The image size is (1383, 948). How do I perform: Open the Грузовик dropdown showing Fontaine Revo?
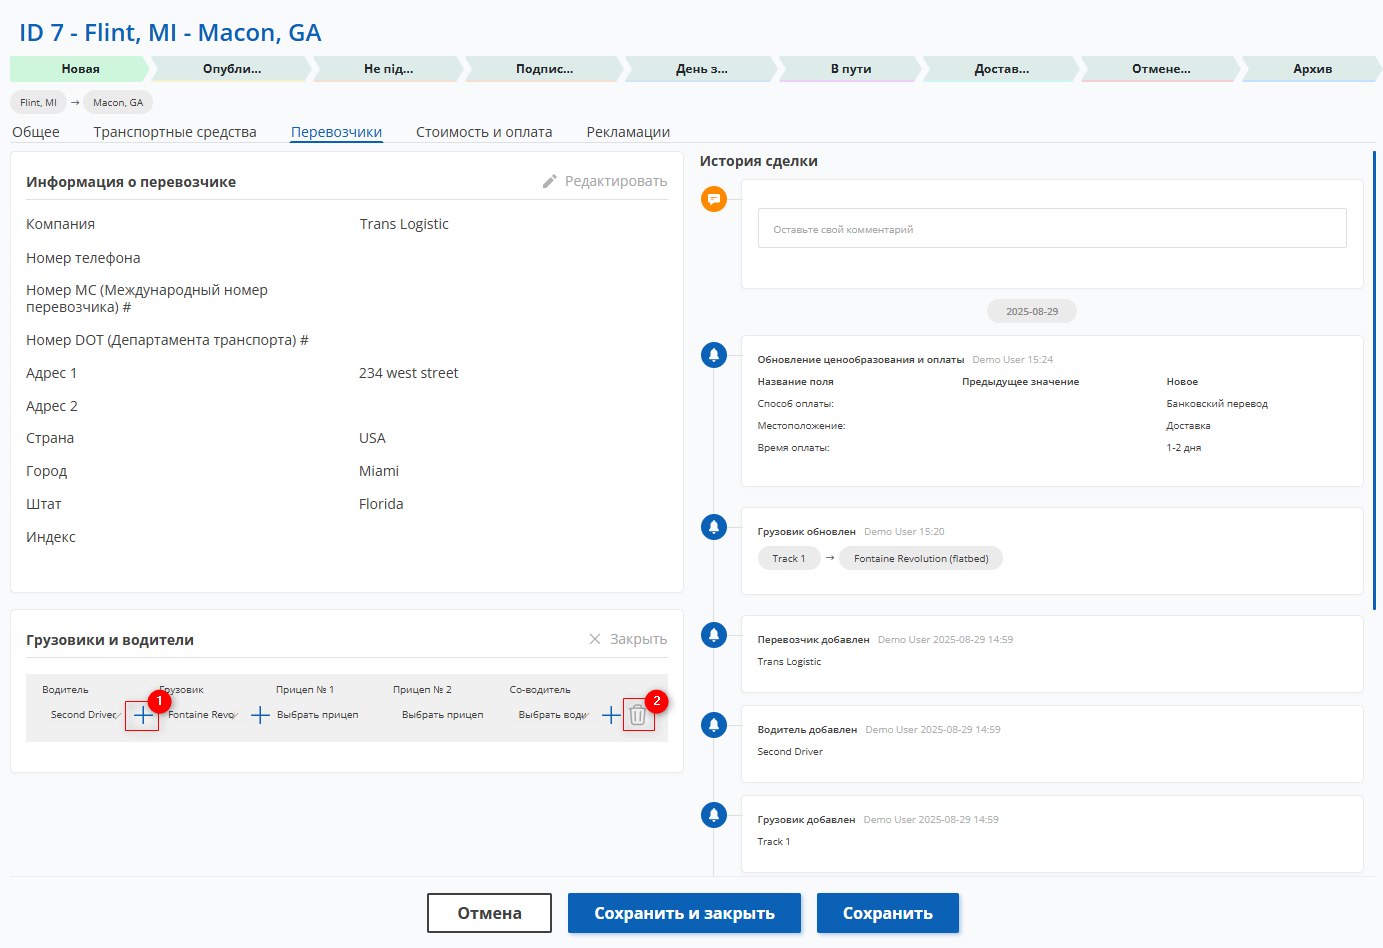click(x=202, y=715)
